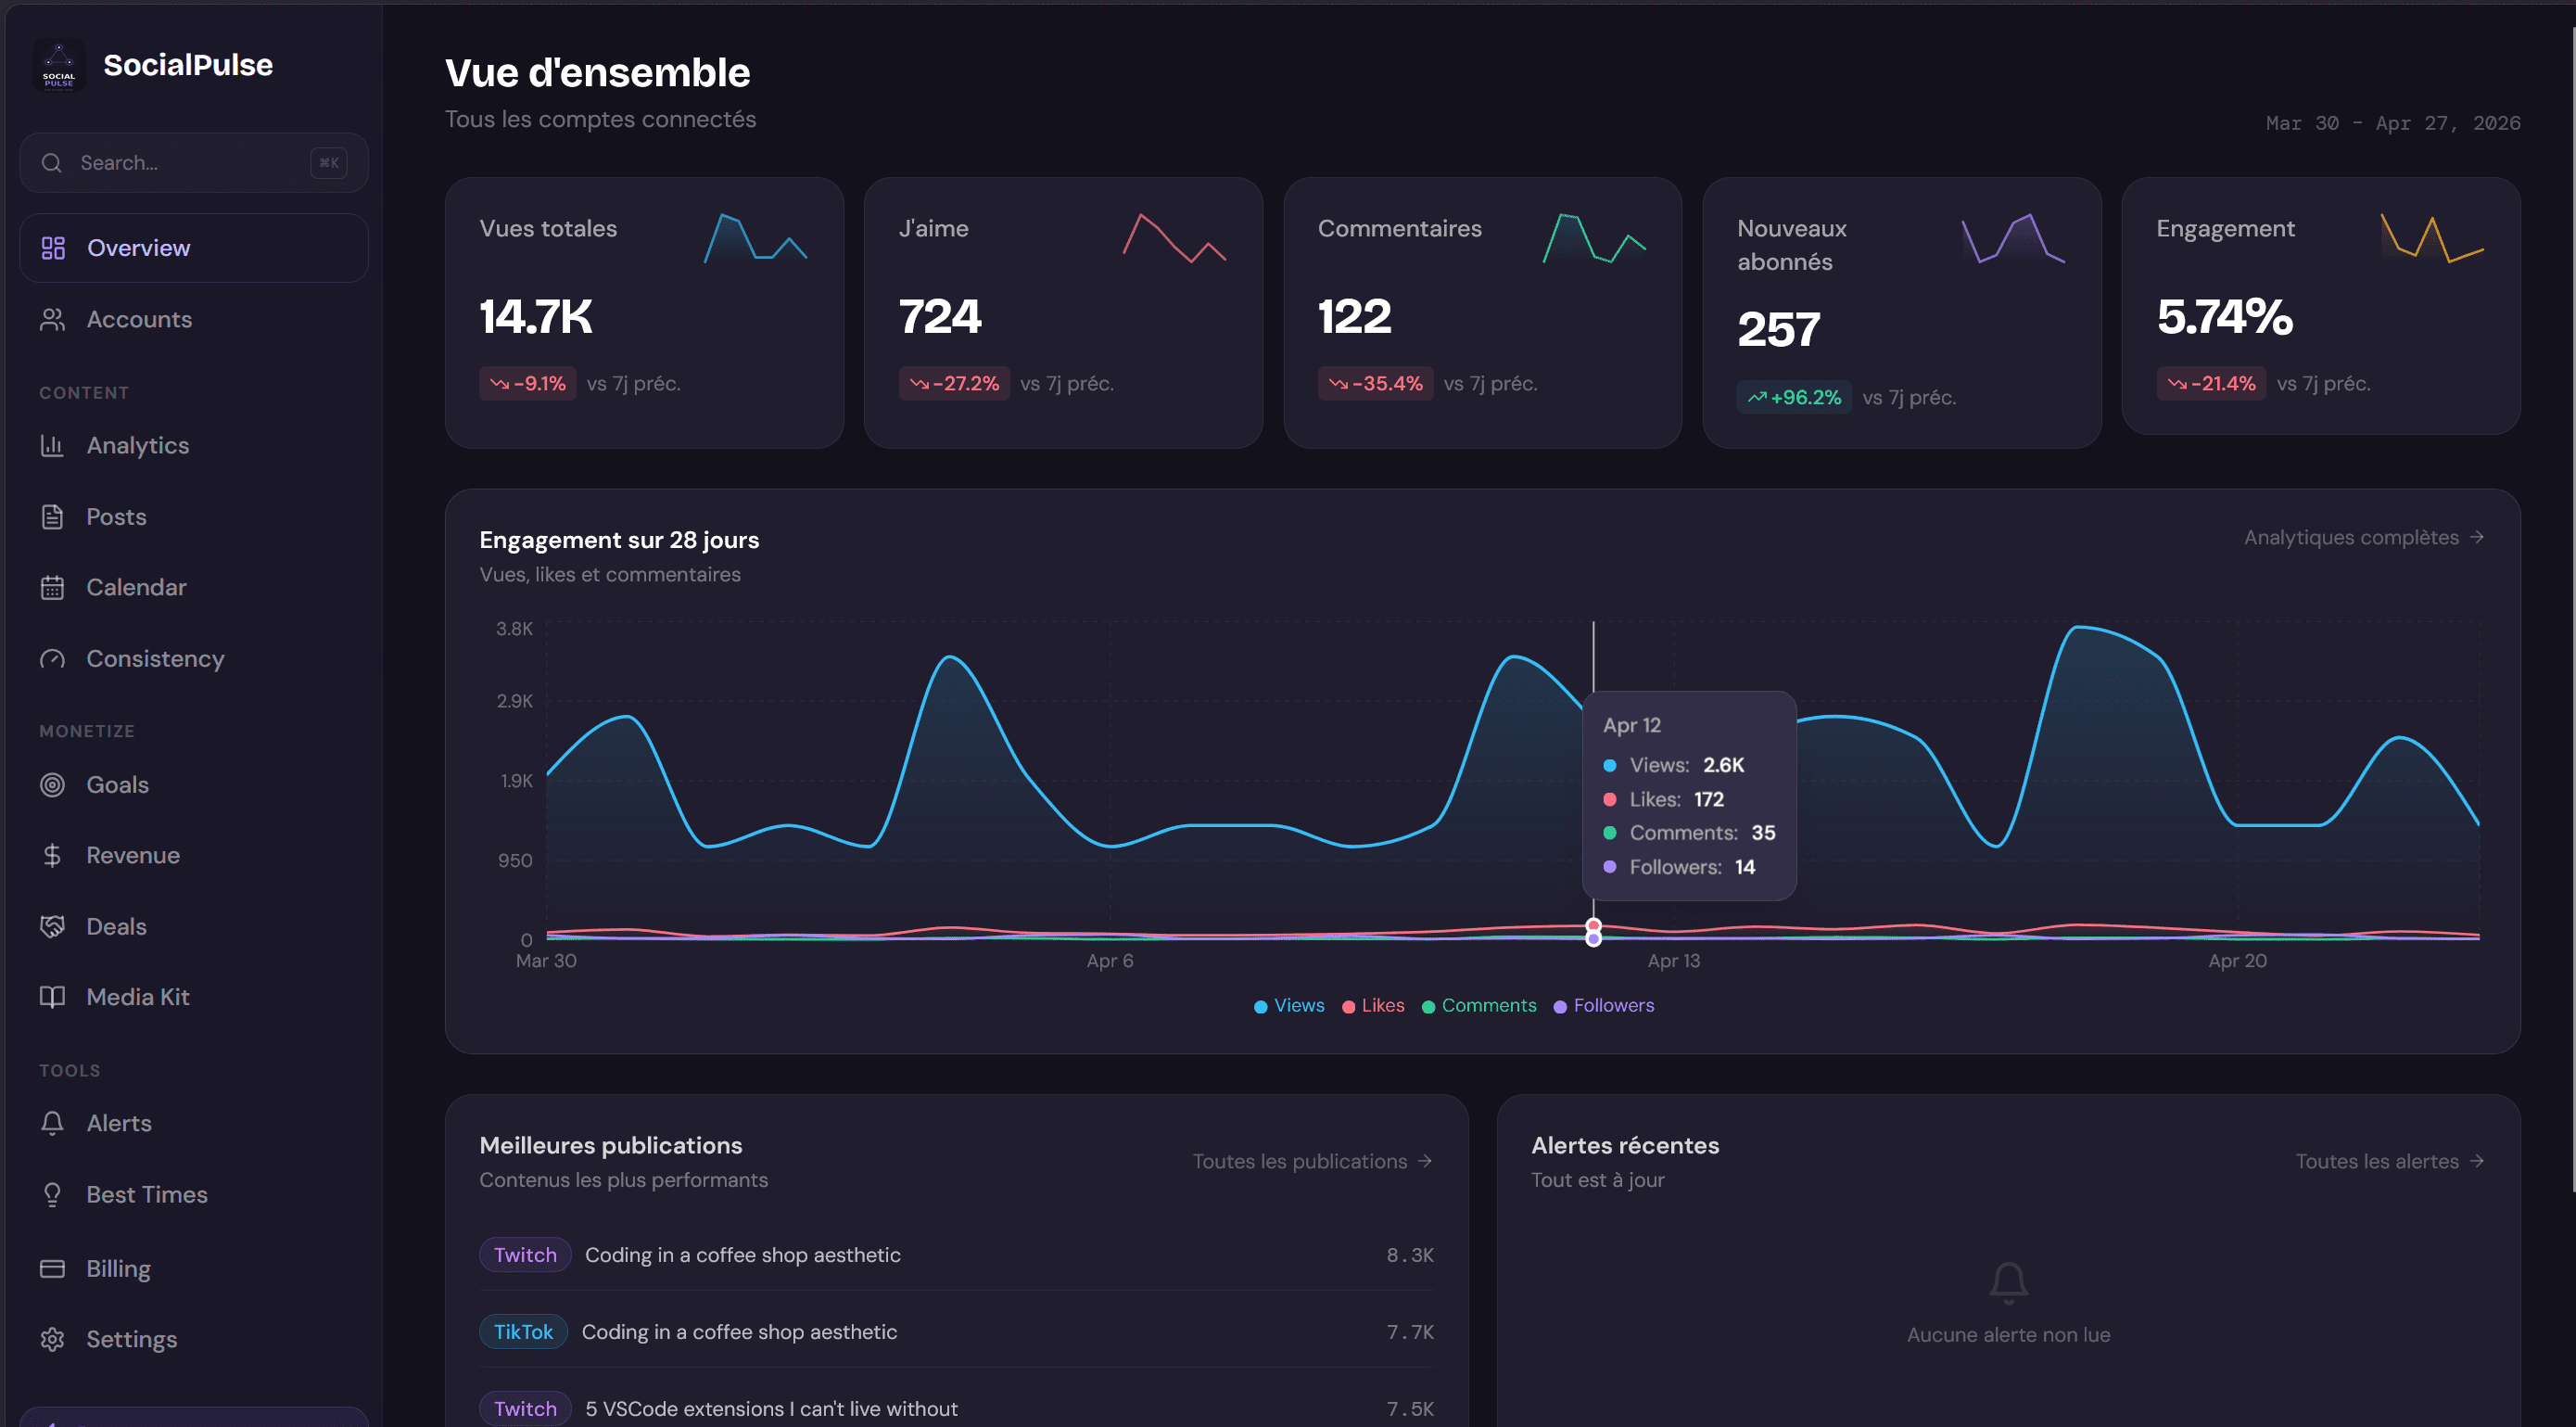
Task: Click the ⌘K shortcut badge
Action: point(328,163)
